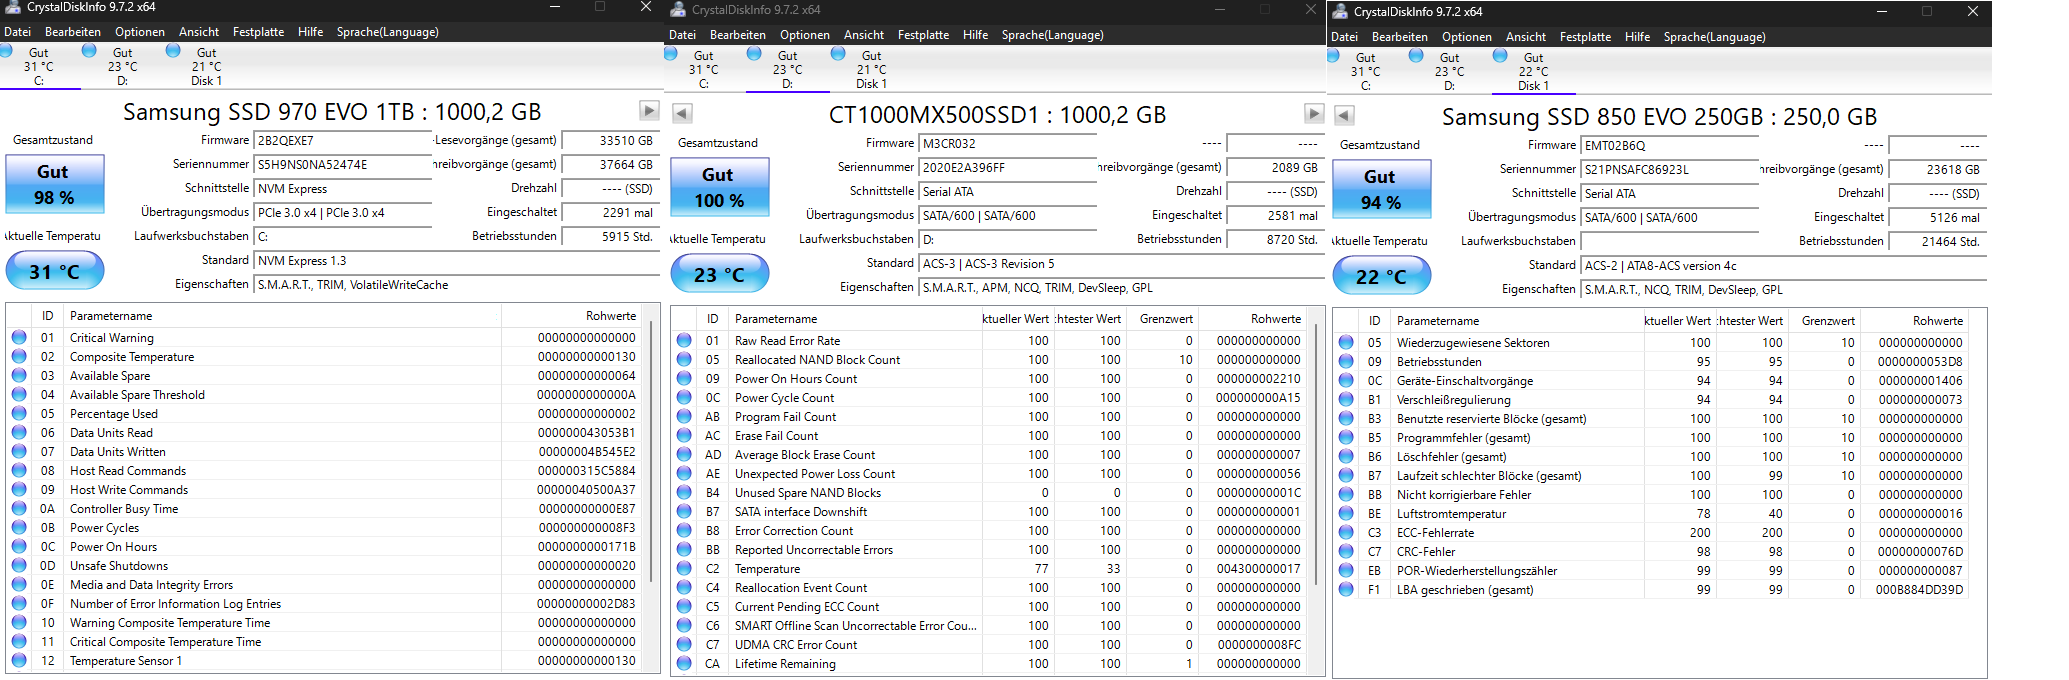Image resolution: width=2069 pixels, height=680 pixels.
Task: Select drive C: tab in right window
Action: pyautogui.click(x=1365, y=71)
